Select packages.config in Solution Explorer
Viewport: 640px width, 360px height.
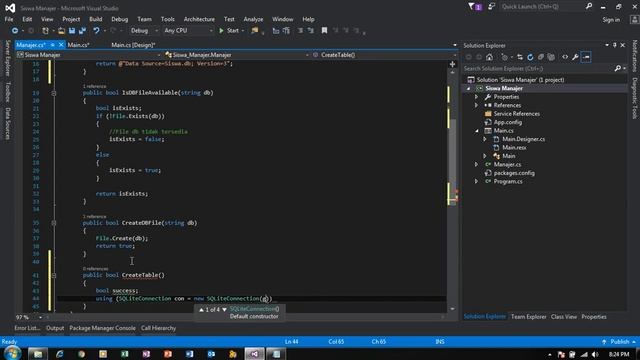514,173
